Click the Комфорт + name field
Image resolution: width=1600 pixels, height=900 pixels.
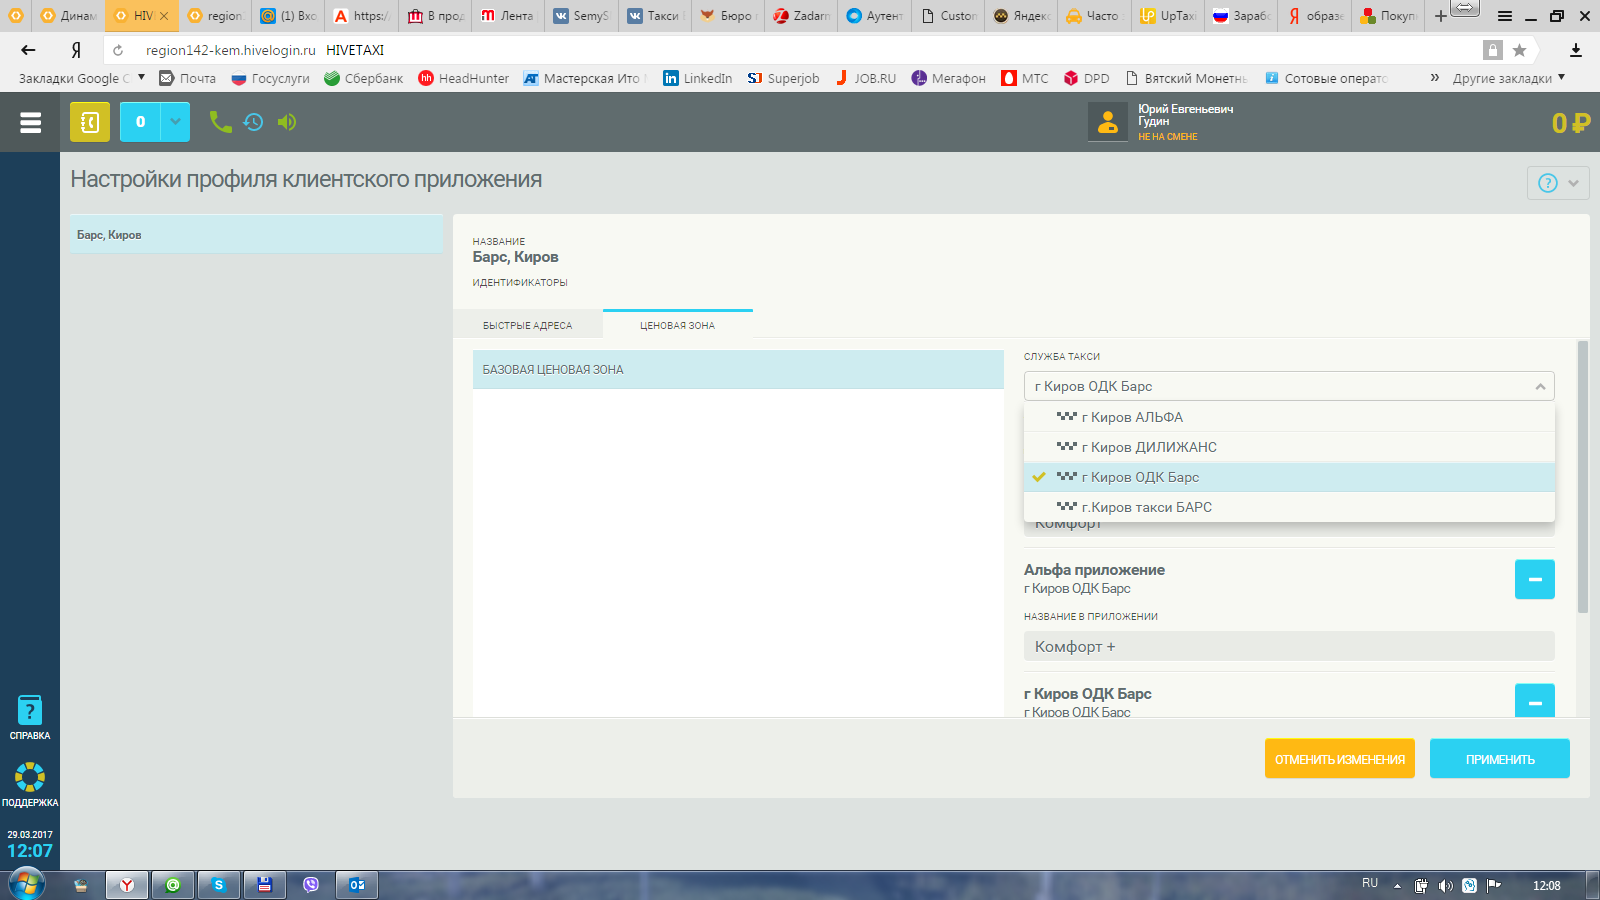tap(1288, 647)
